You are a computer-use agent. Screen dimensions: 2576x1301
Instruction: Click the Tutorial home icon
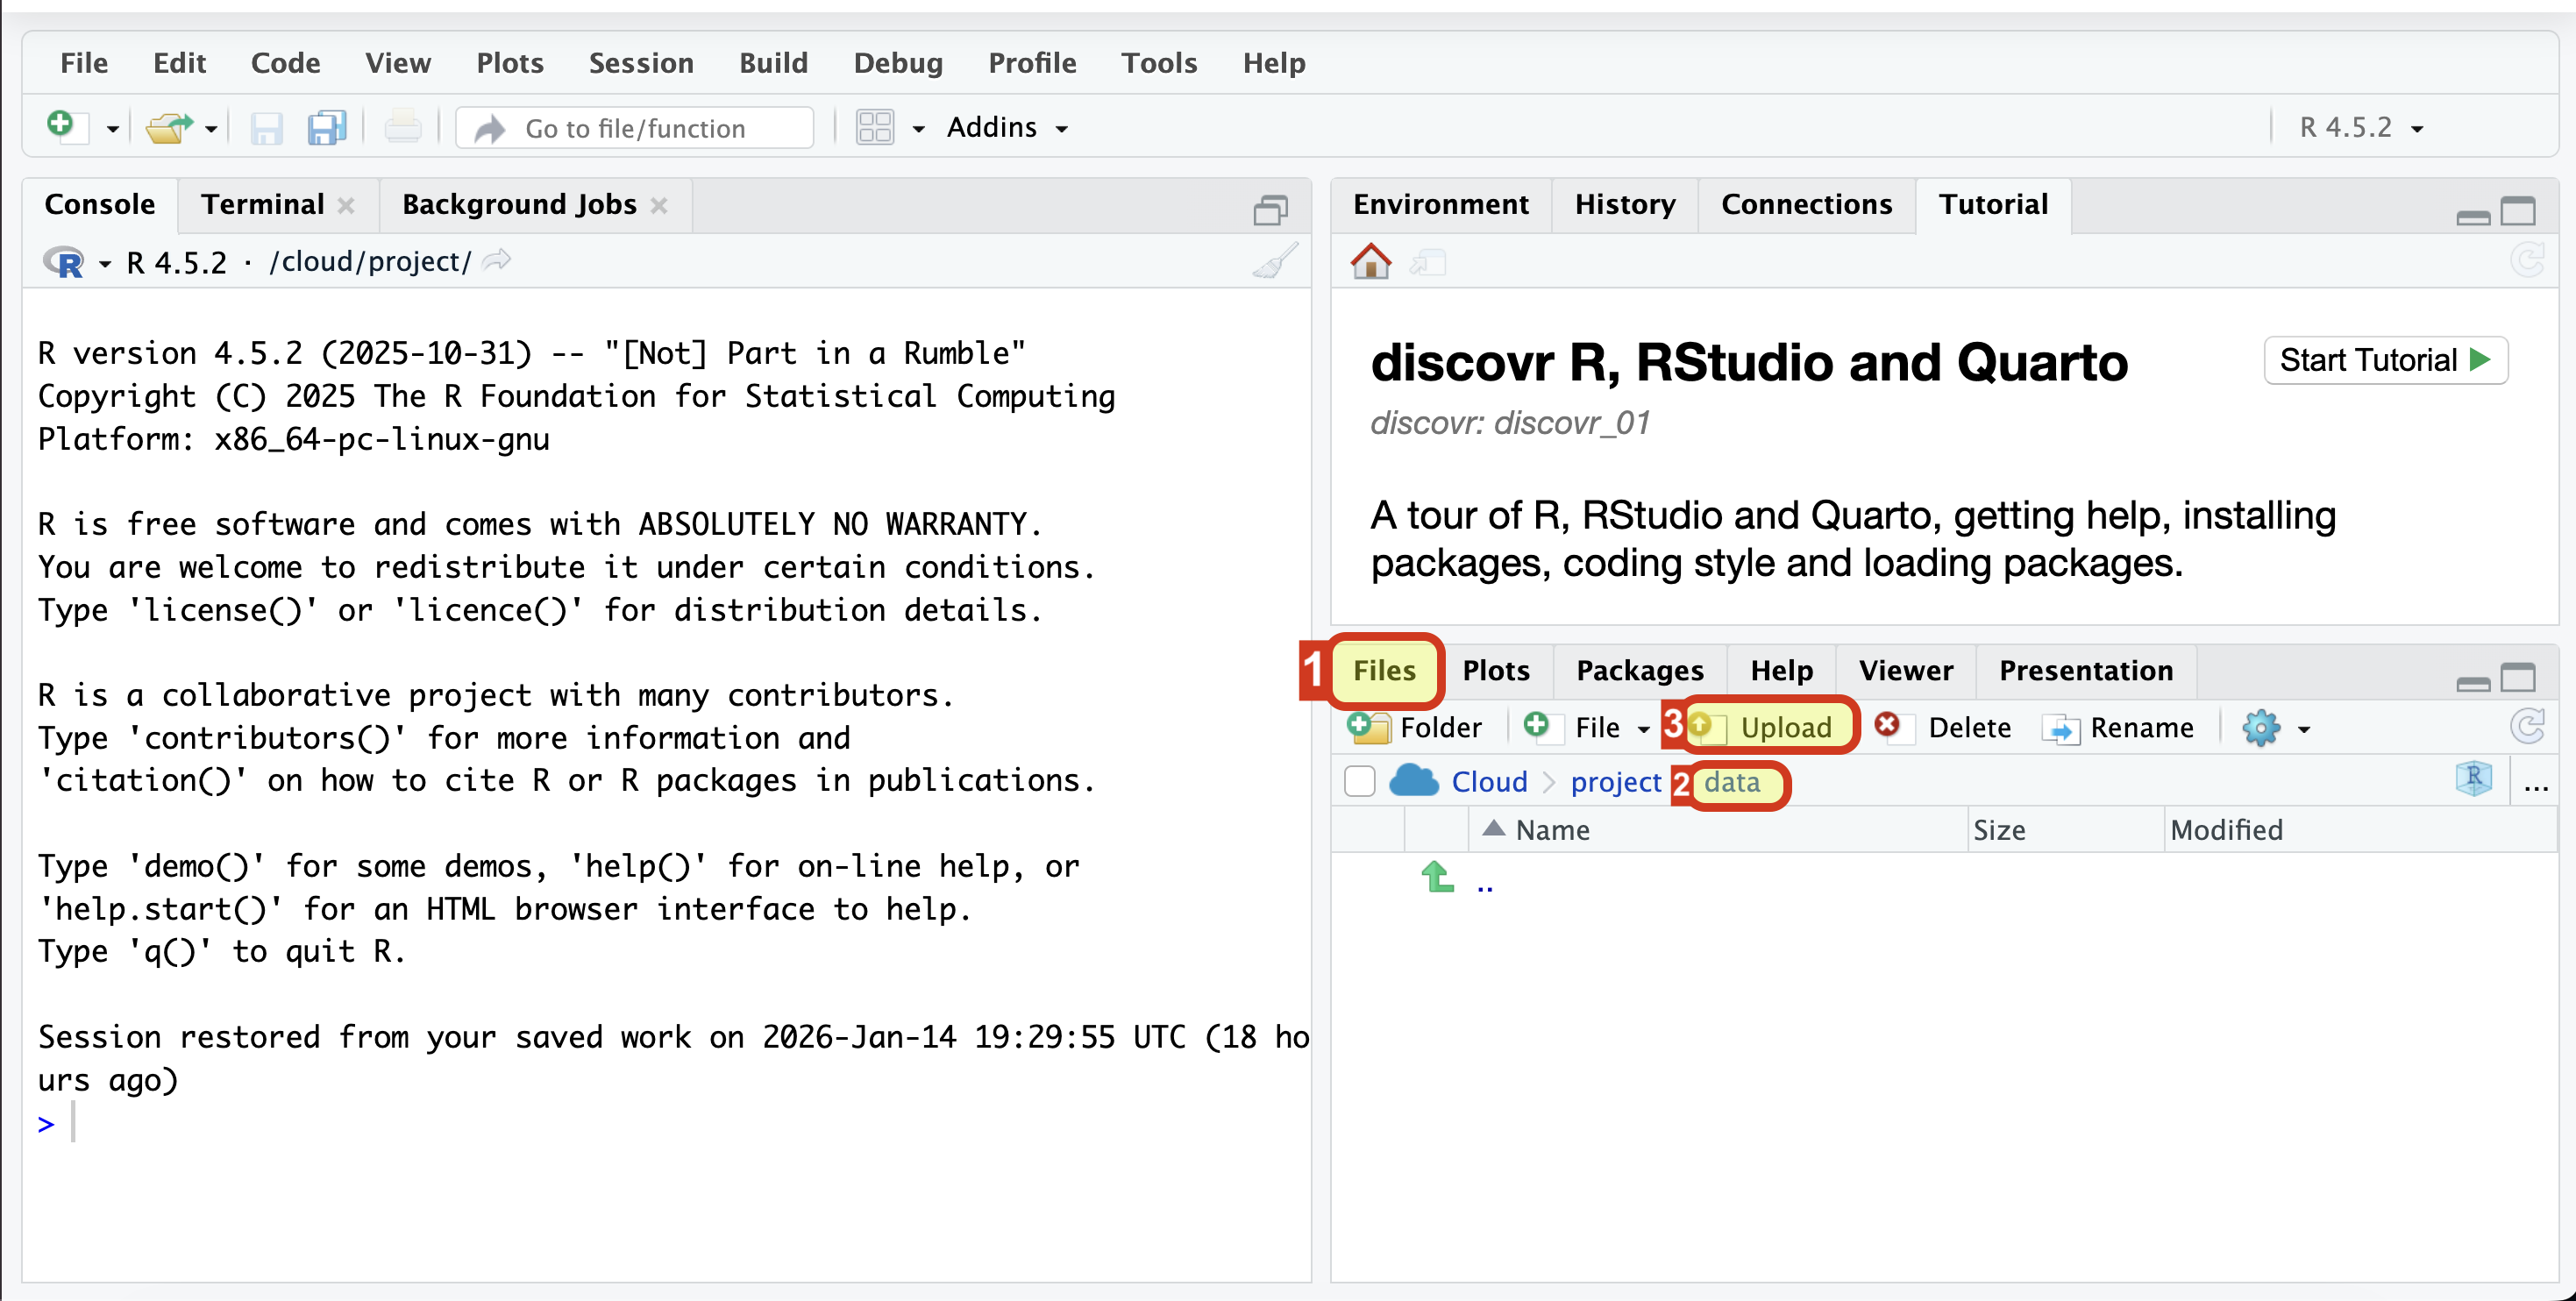1370,262
